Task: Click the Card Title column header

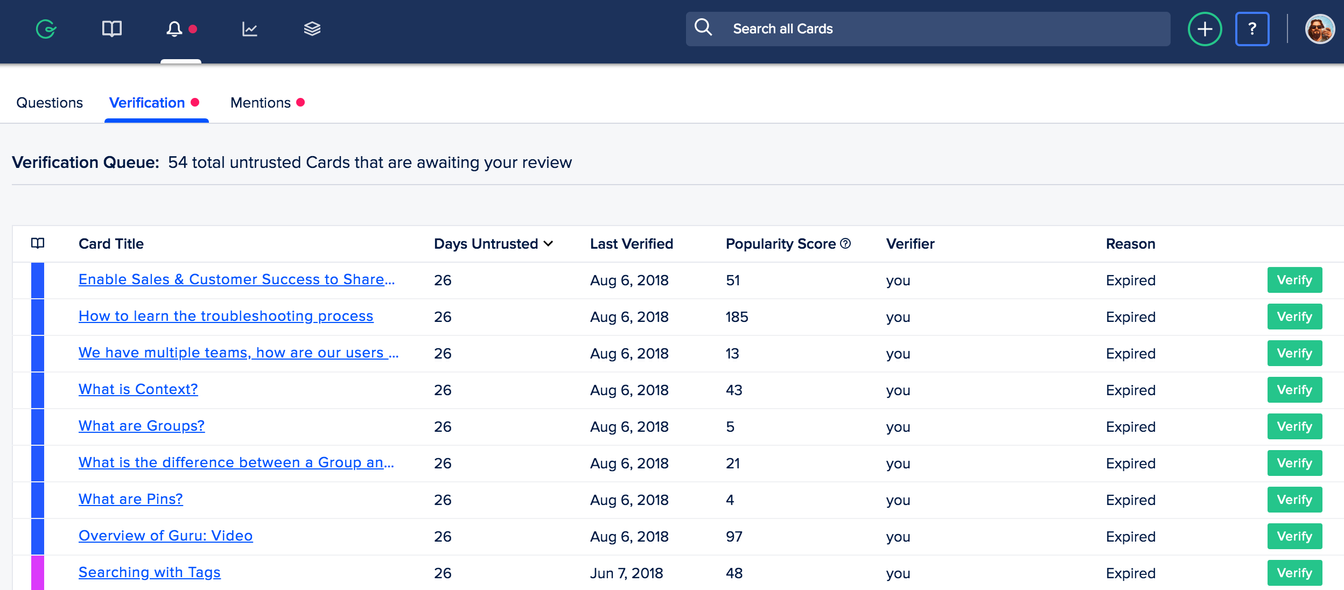Action: pos(111,244)
